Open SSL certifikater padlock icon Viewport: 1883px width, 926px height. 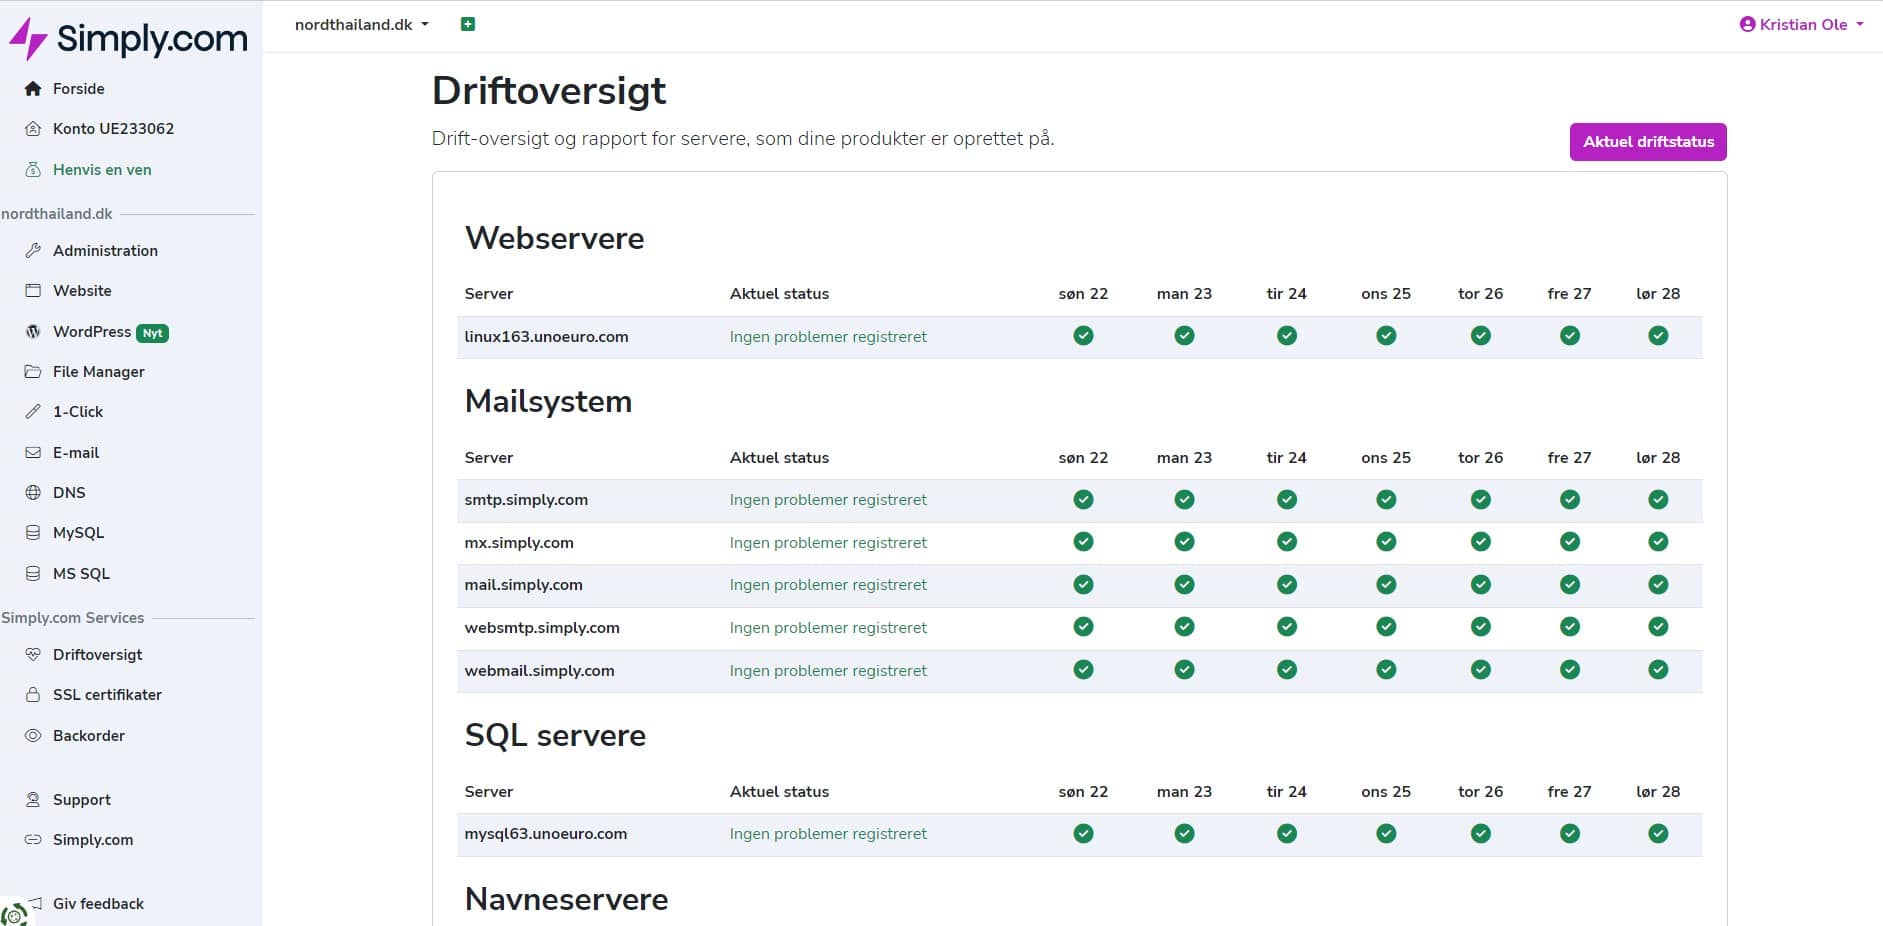click(x=33, y=694)
